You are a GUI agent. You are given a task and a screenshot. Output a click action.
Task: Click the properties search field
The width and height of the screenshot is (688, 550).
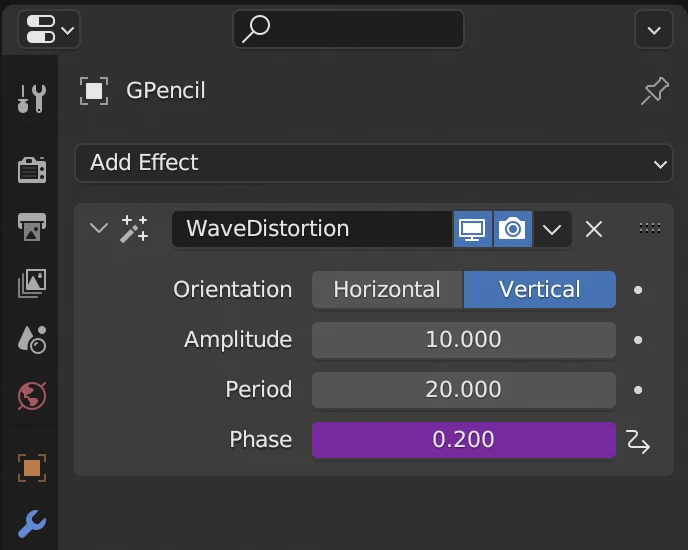348,29
